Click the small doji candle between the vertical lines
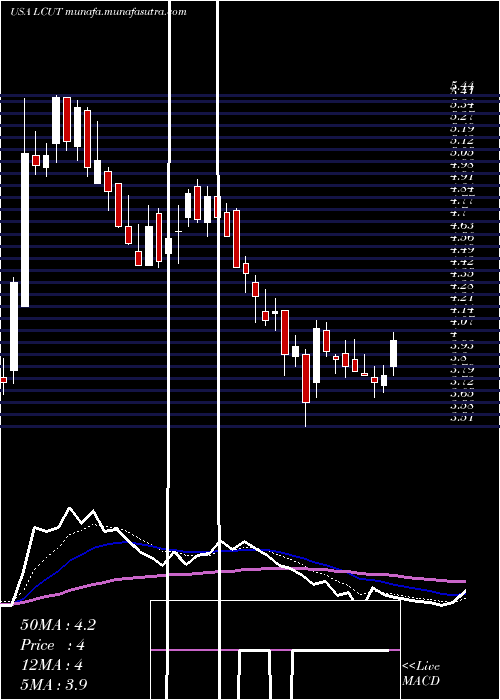Viewport: 500px width, 700px height. (179, 231)
